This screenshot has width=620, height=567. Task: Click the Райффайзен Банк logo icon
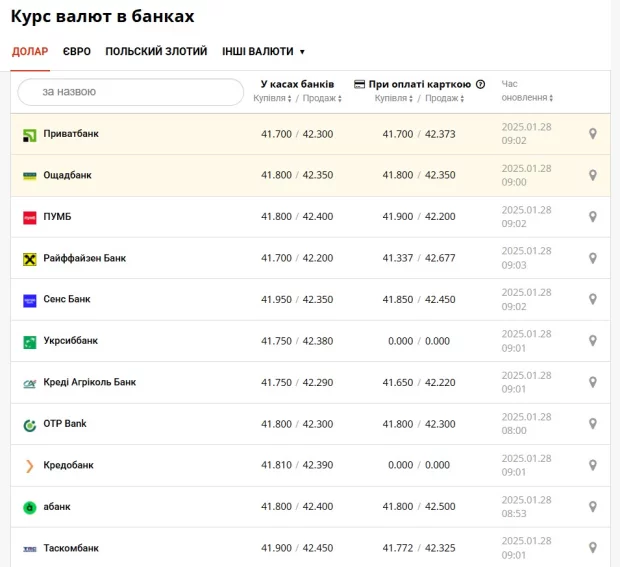[x=30, y=259]
